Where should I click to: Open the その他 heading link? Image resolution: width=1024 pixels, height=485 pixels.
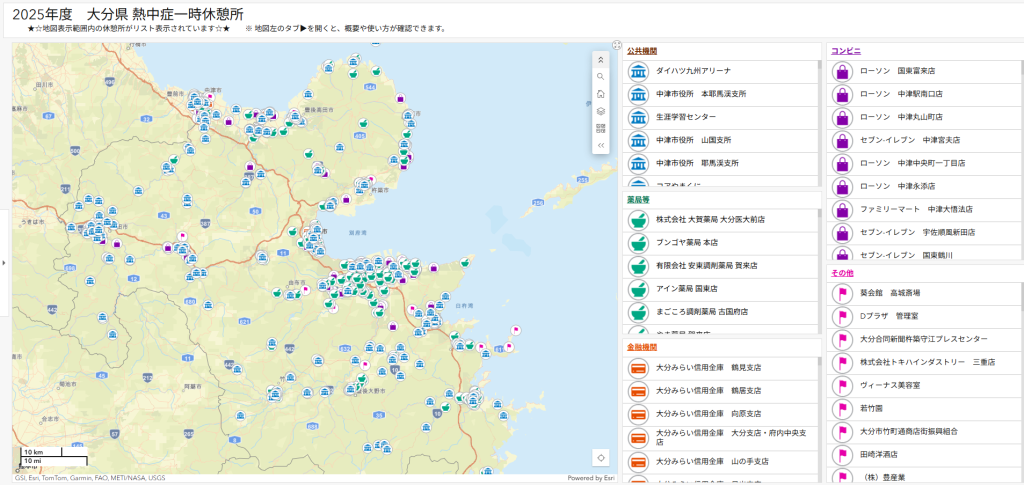(842, 273)
